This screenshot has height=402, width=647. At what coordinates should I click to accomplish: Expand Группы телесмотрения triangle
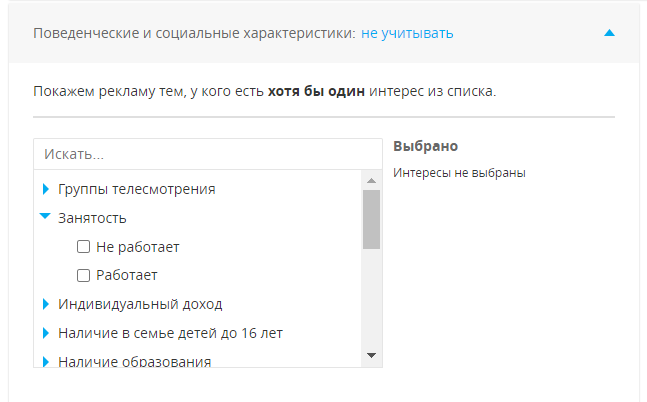click(x=46, y=189)
